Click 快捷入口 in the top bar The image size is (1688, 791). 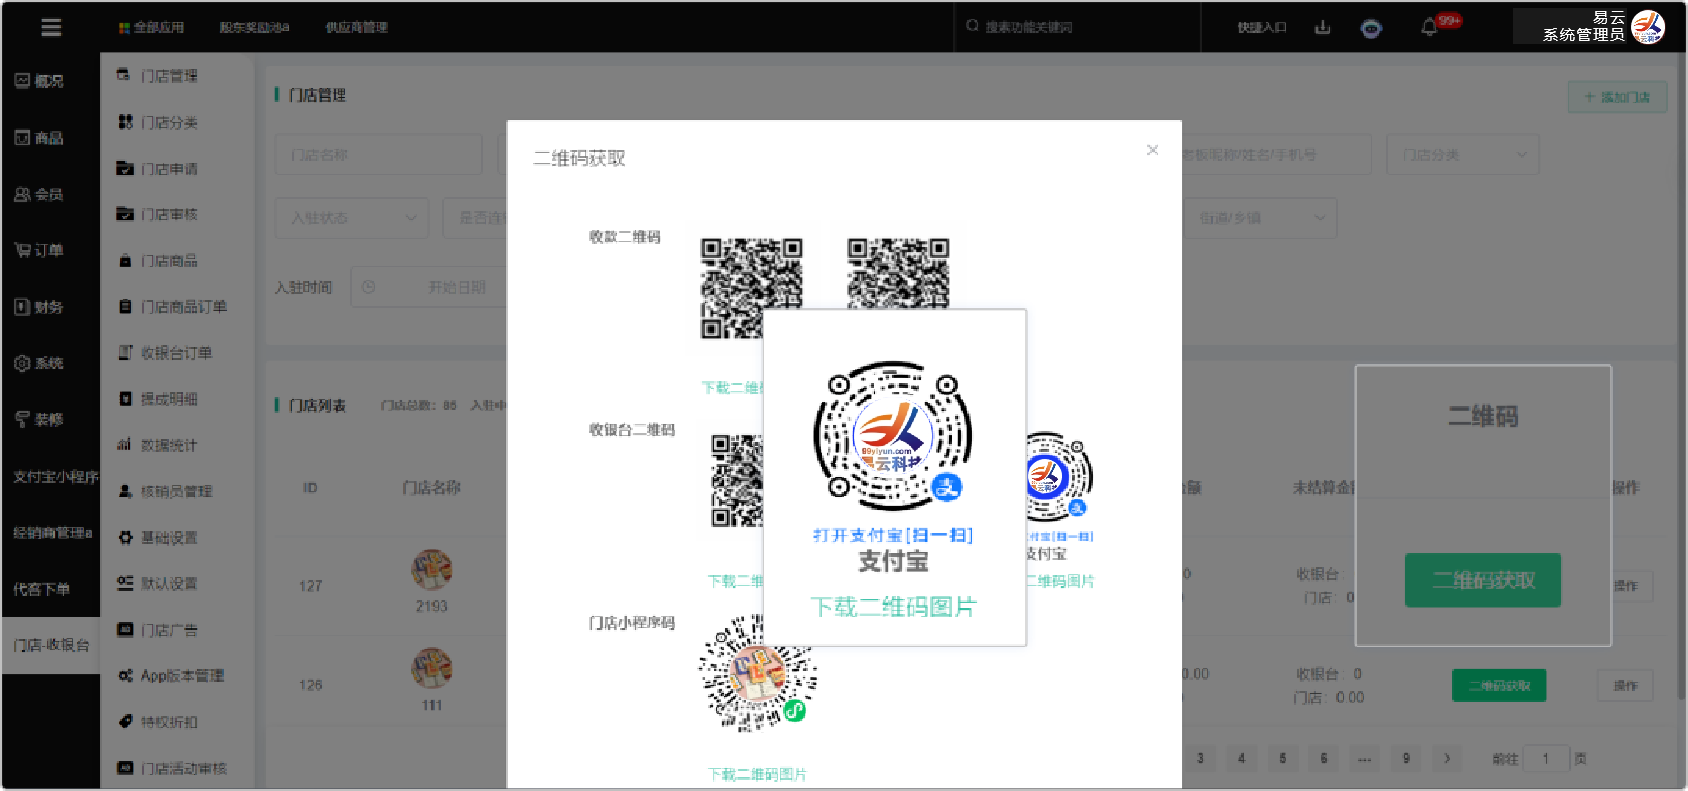1262,28
